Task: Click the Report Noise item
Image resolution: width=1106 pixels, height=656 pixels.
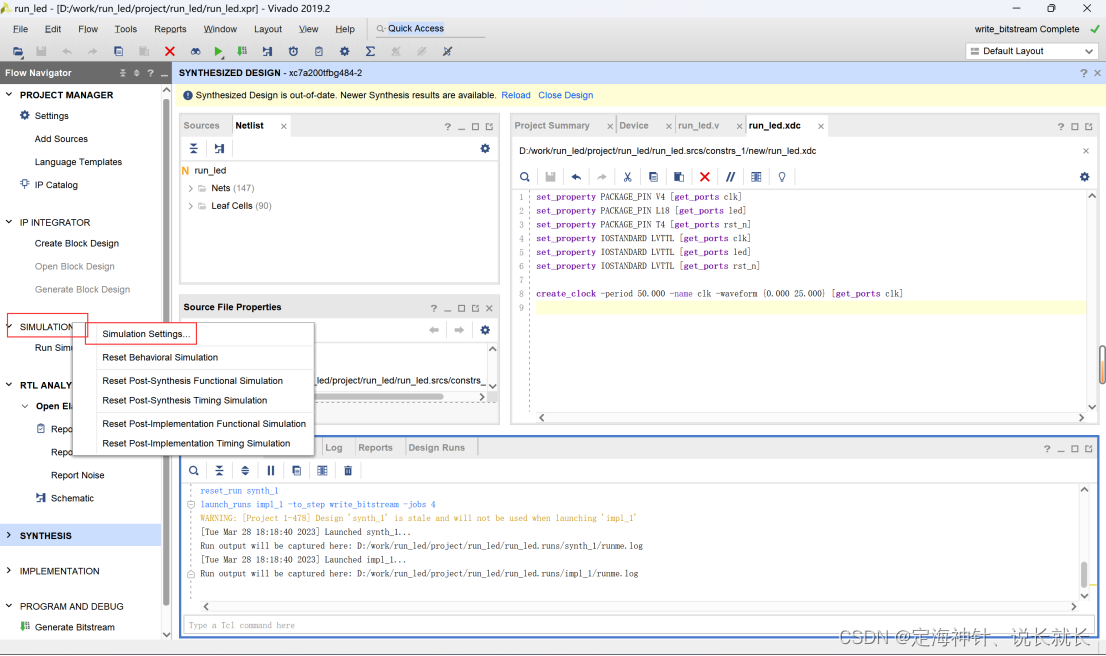Action: (x=78, y=475)
